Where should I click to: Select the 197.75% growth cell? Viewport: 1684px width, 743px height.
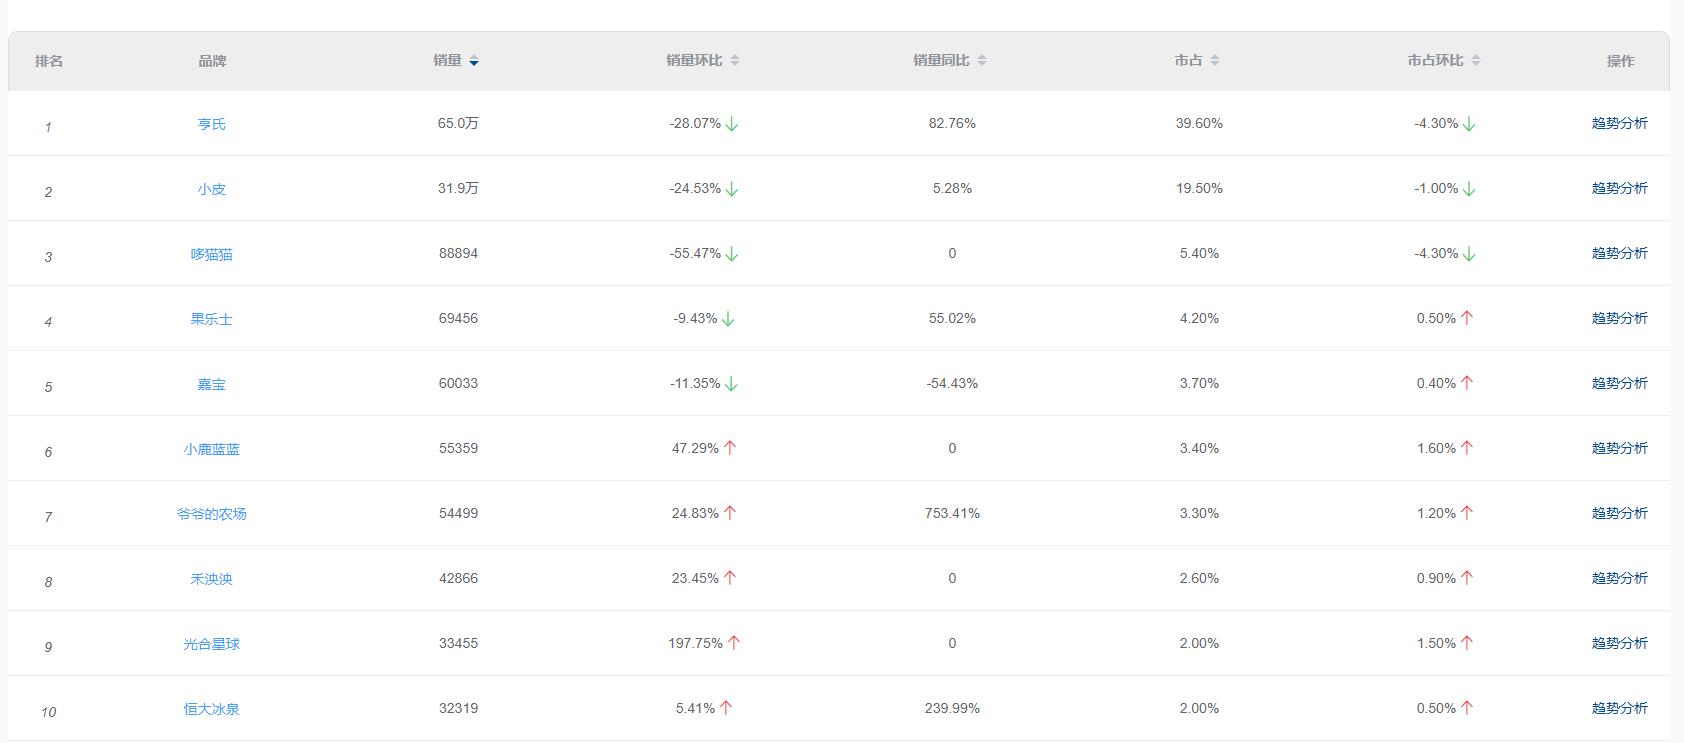pos(695,643)
